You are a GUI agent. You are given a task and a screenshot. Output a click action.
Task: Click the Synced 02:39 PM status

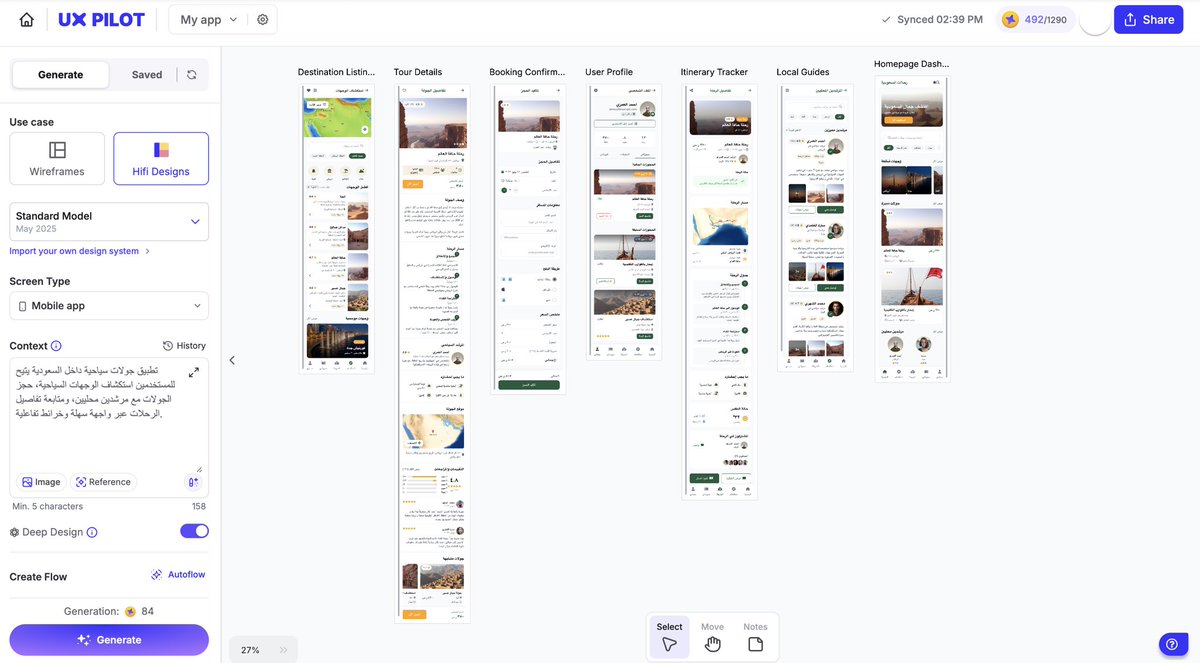click(x=932, y=19)
